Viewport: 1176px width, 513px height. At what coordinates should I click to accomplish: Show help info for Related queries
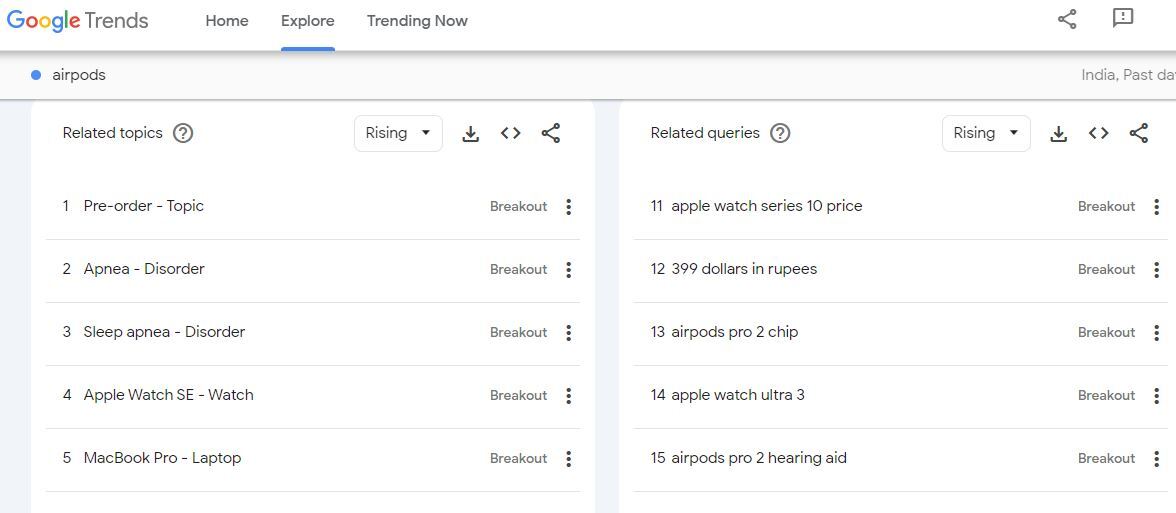click(x=780, y=133)
